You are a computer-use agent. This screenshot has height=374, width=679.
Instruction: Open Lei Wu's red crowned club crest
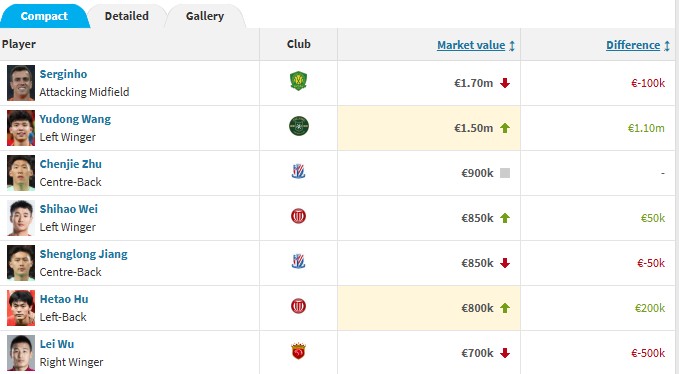[x=298, y=351]
